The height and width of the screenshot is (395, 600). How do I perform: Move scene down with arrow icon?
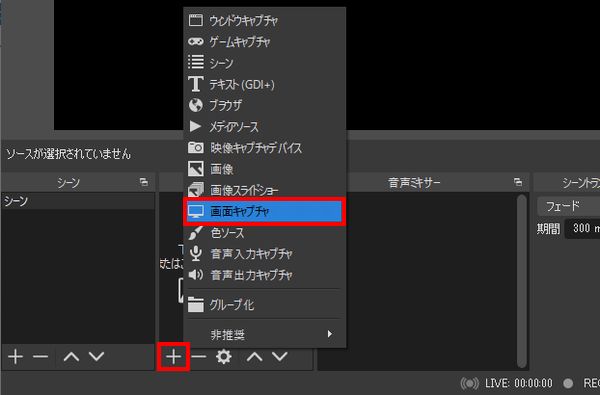[x=96, y=357]
